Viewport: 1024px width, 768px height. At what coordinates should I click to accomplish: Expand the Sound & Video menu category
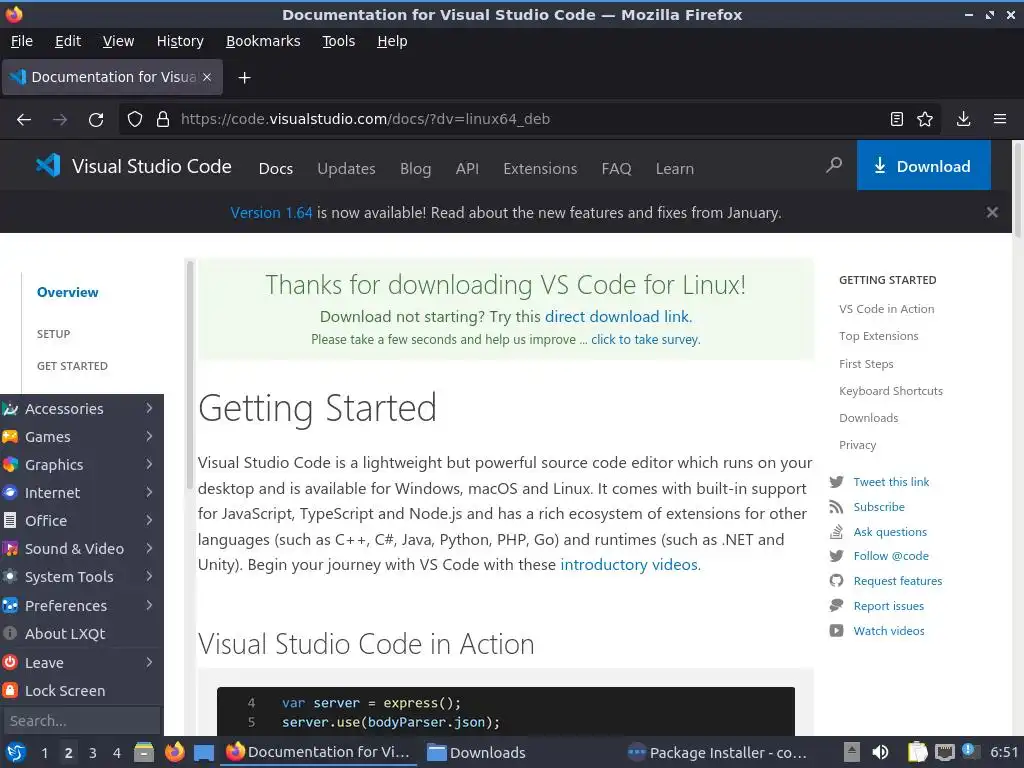[82, 549]
